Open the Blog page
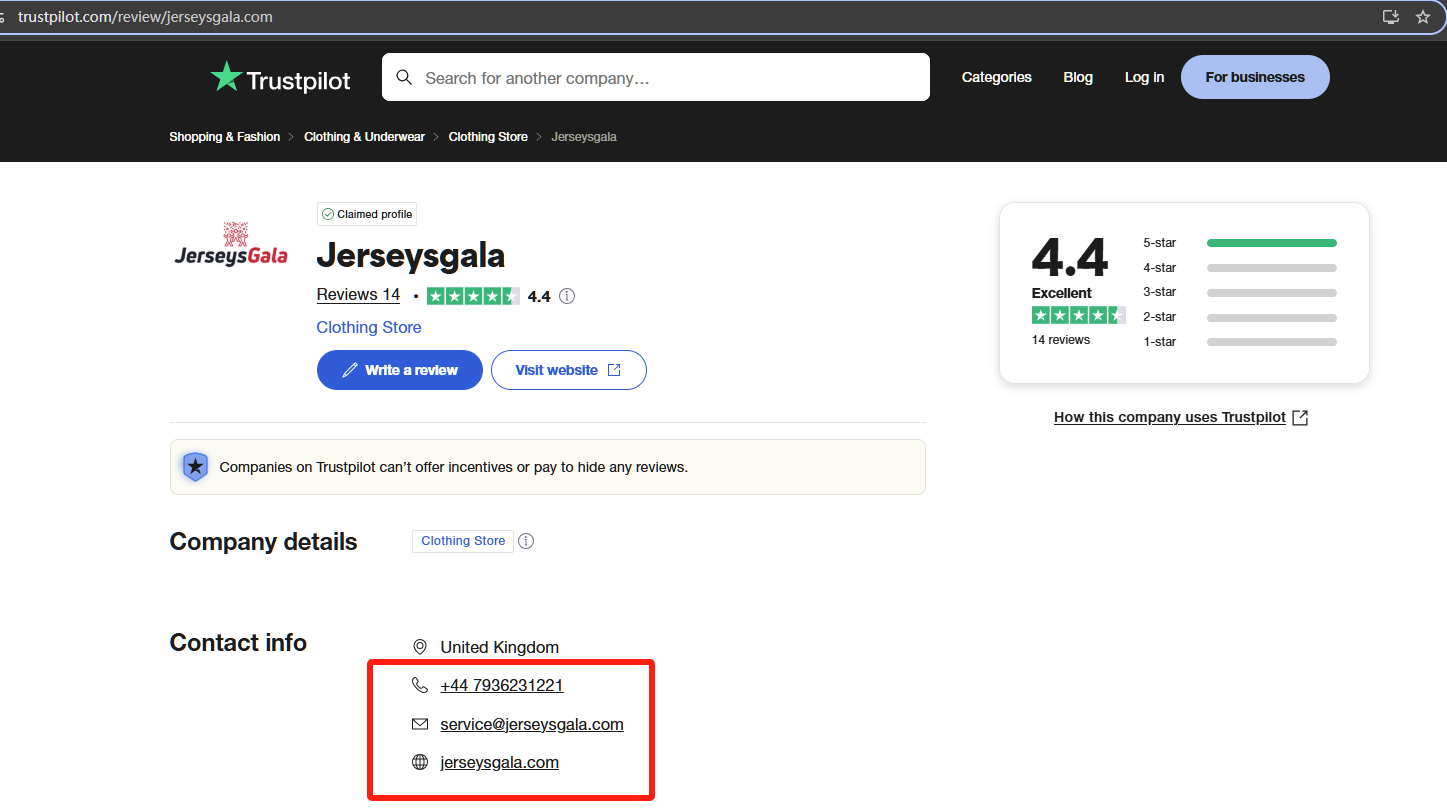 tap(1078, 77)
